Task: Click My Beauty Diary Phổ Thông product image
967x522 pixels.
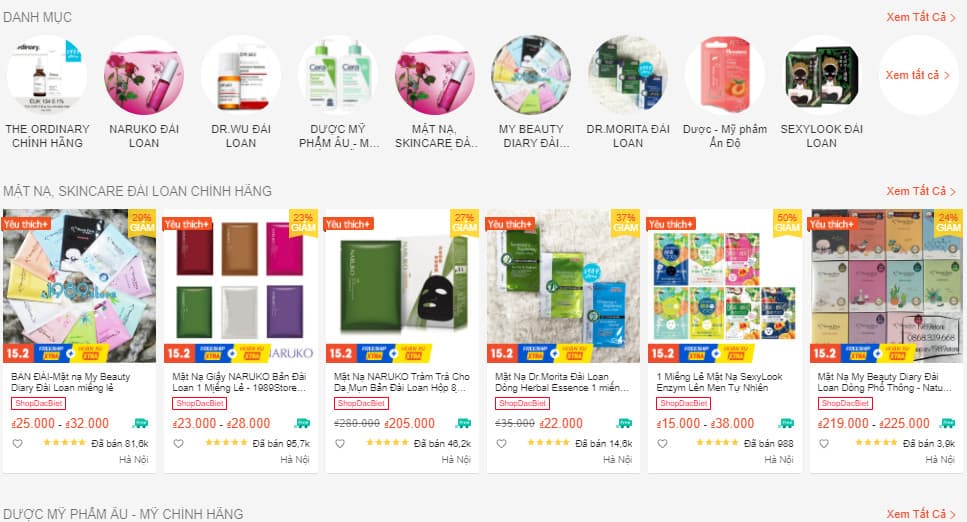Action: (x=886, y=286)
